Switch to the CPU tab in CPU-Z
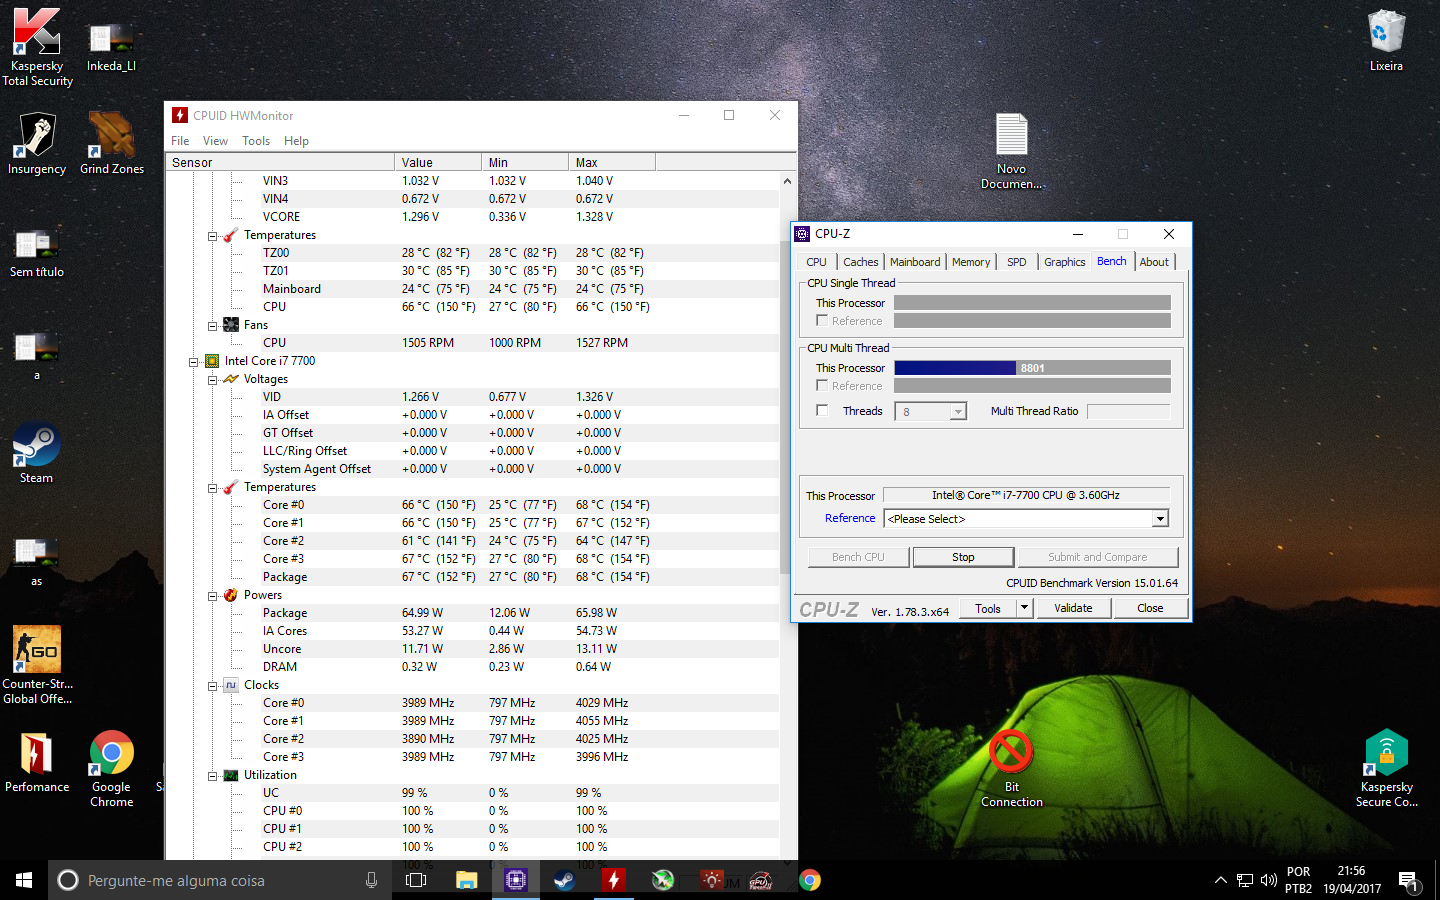This screenshot has height=900, width=1440. [817, 262]
